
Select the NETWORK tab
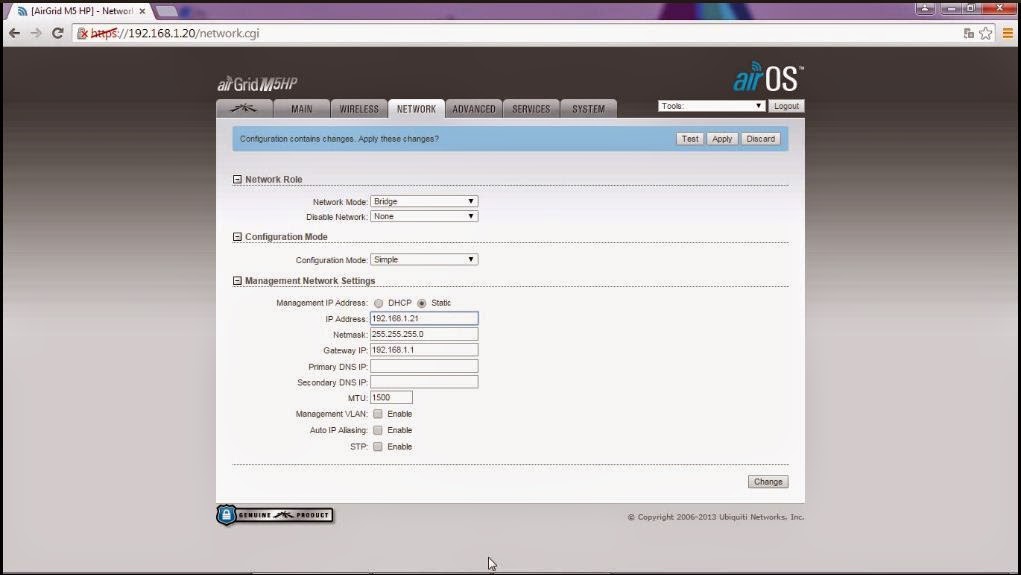pos(416,109)
